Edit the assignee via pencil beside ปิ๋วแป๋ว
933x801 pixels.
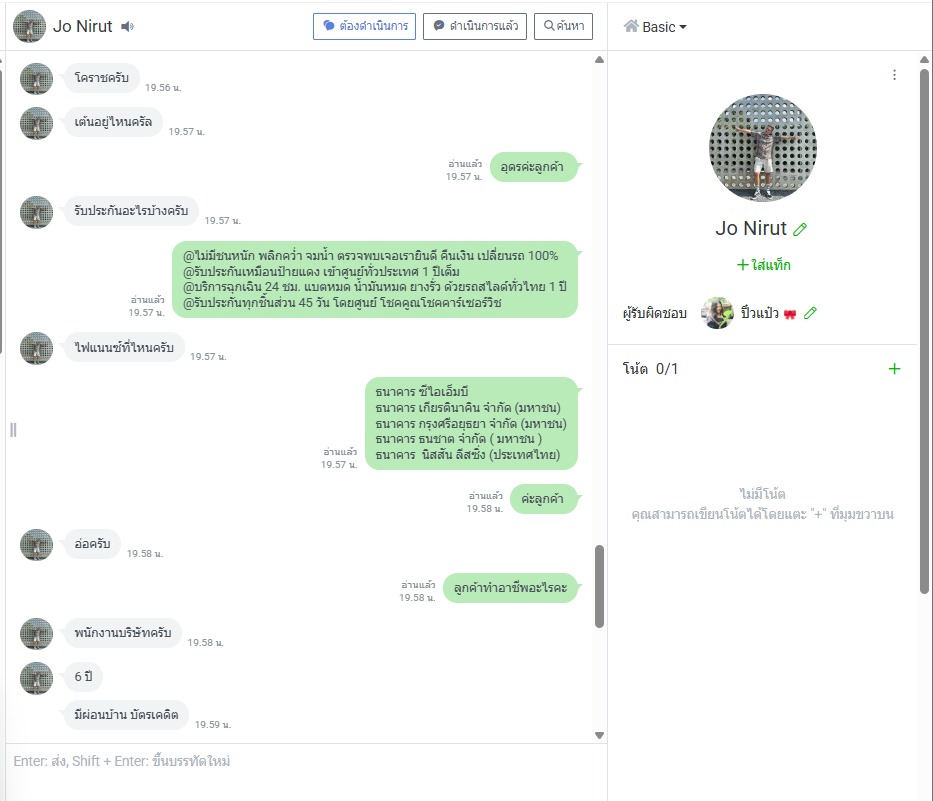tap(810, 313)
